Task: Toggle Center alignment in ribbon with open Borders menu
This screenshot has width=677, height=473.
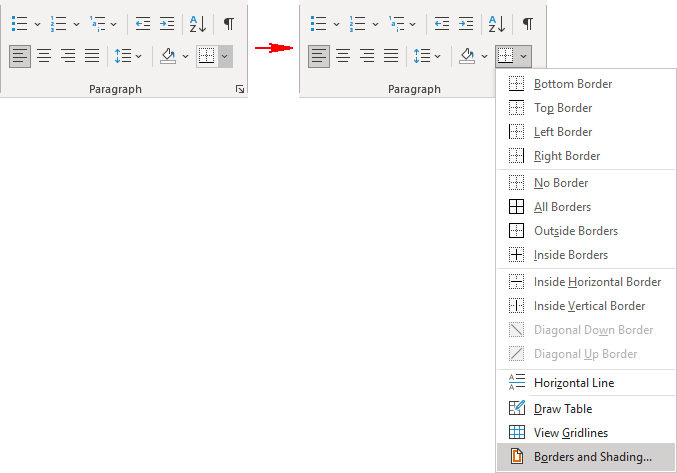Action: pos(343,56)
